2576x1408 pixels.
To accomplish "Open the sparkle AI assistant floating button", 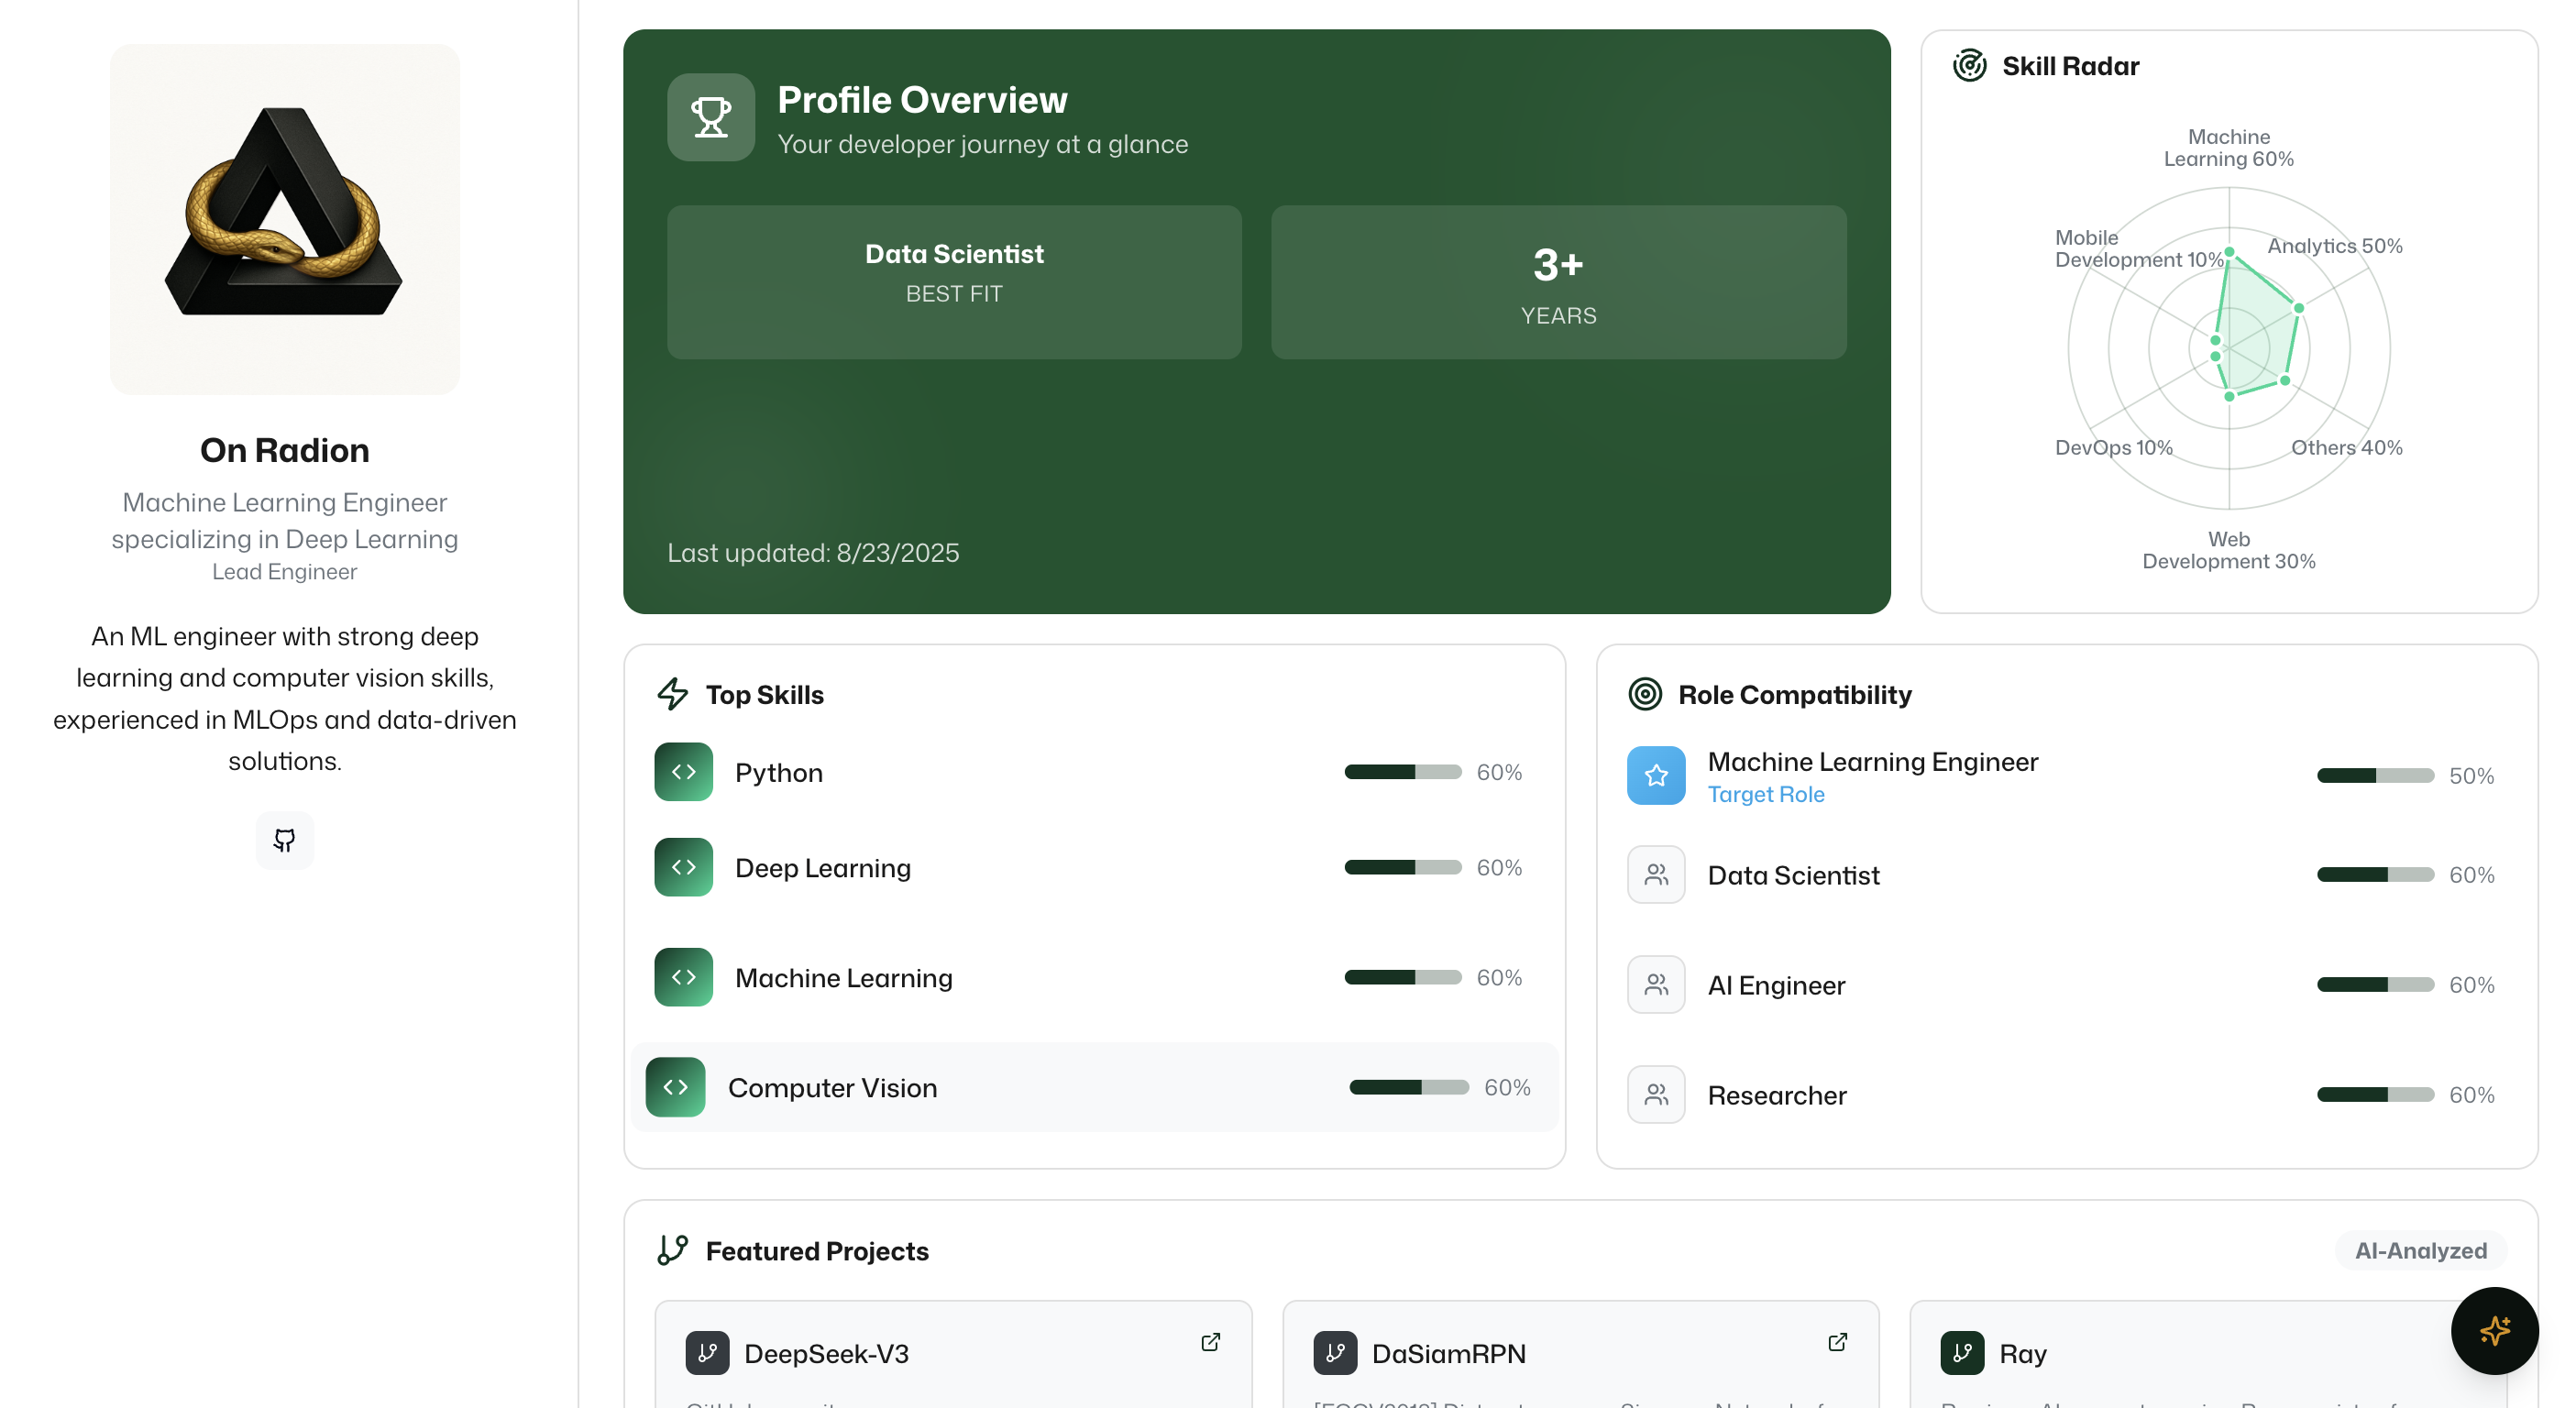I will (2494, 1331).
